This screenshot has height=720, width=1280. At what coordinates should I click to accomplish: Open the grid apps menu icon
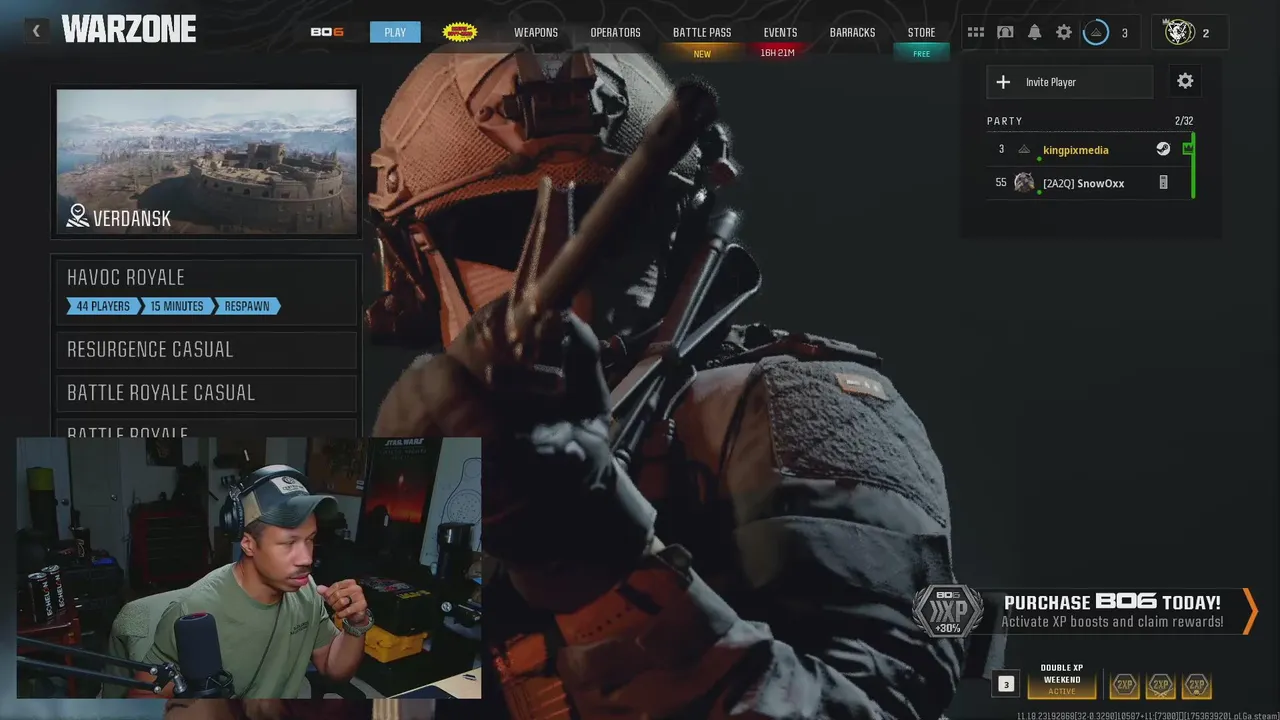[976, 32]
